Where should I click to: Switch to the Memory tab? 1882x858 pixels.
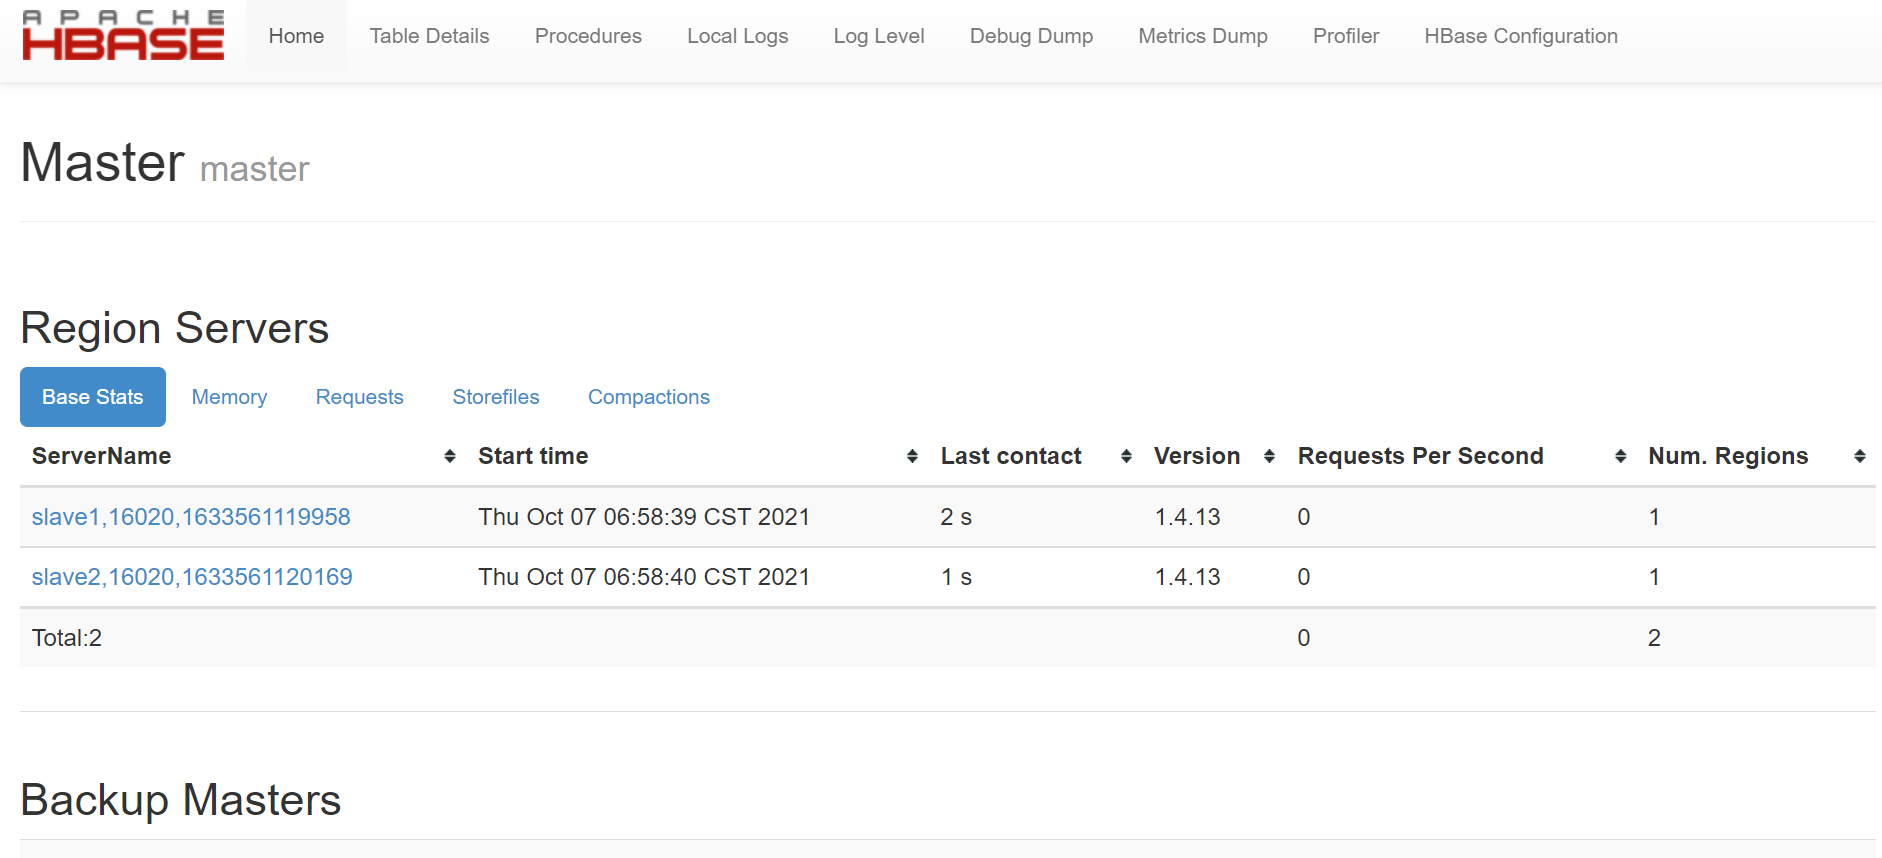(x=229, y=397)
